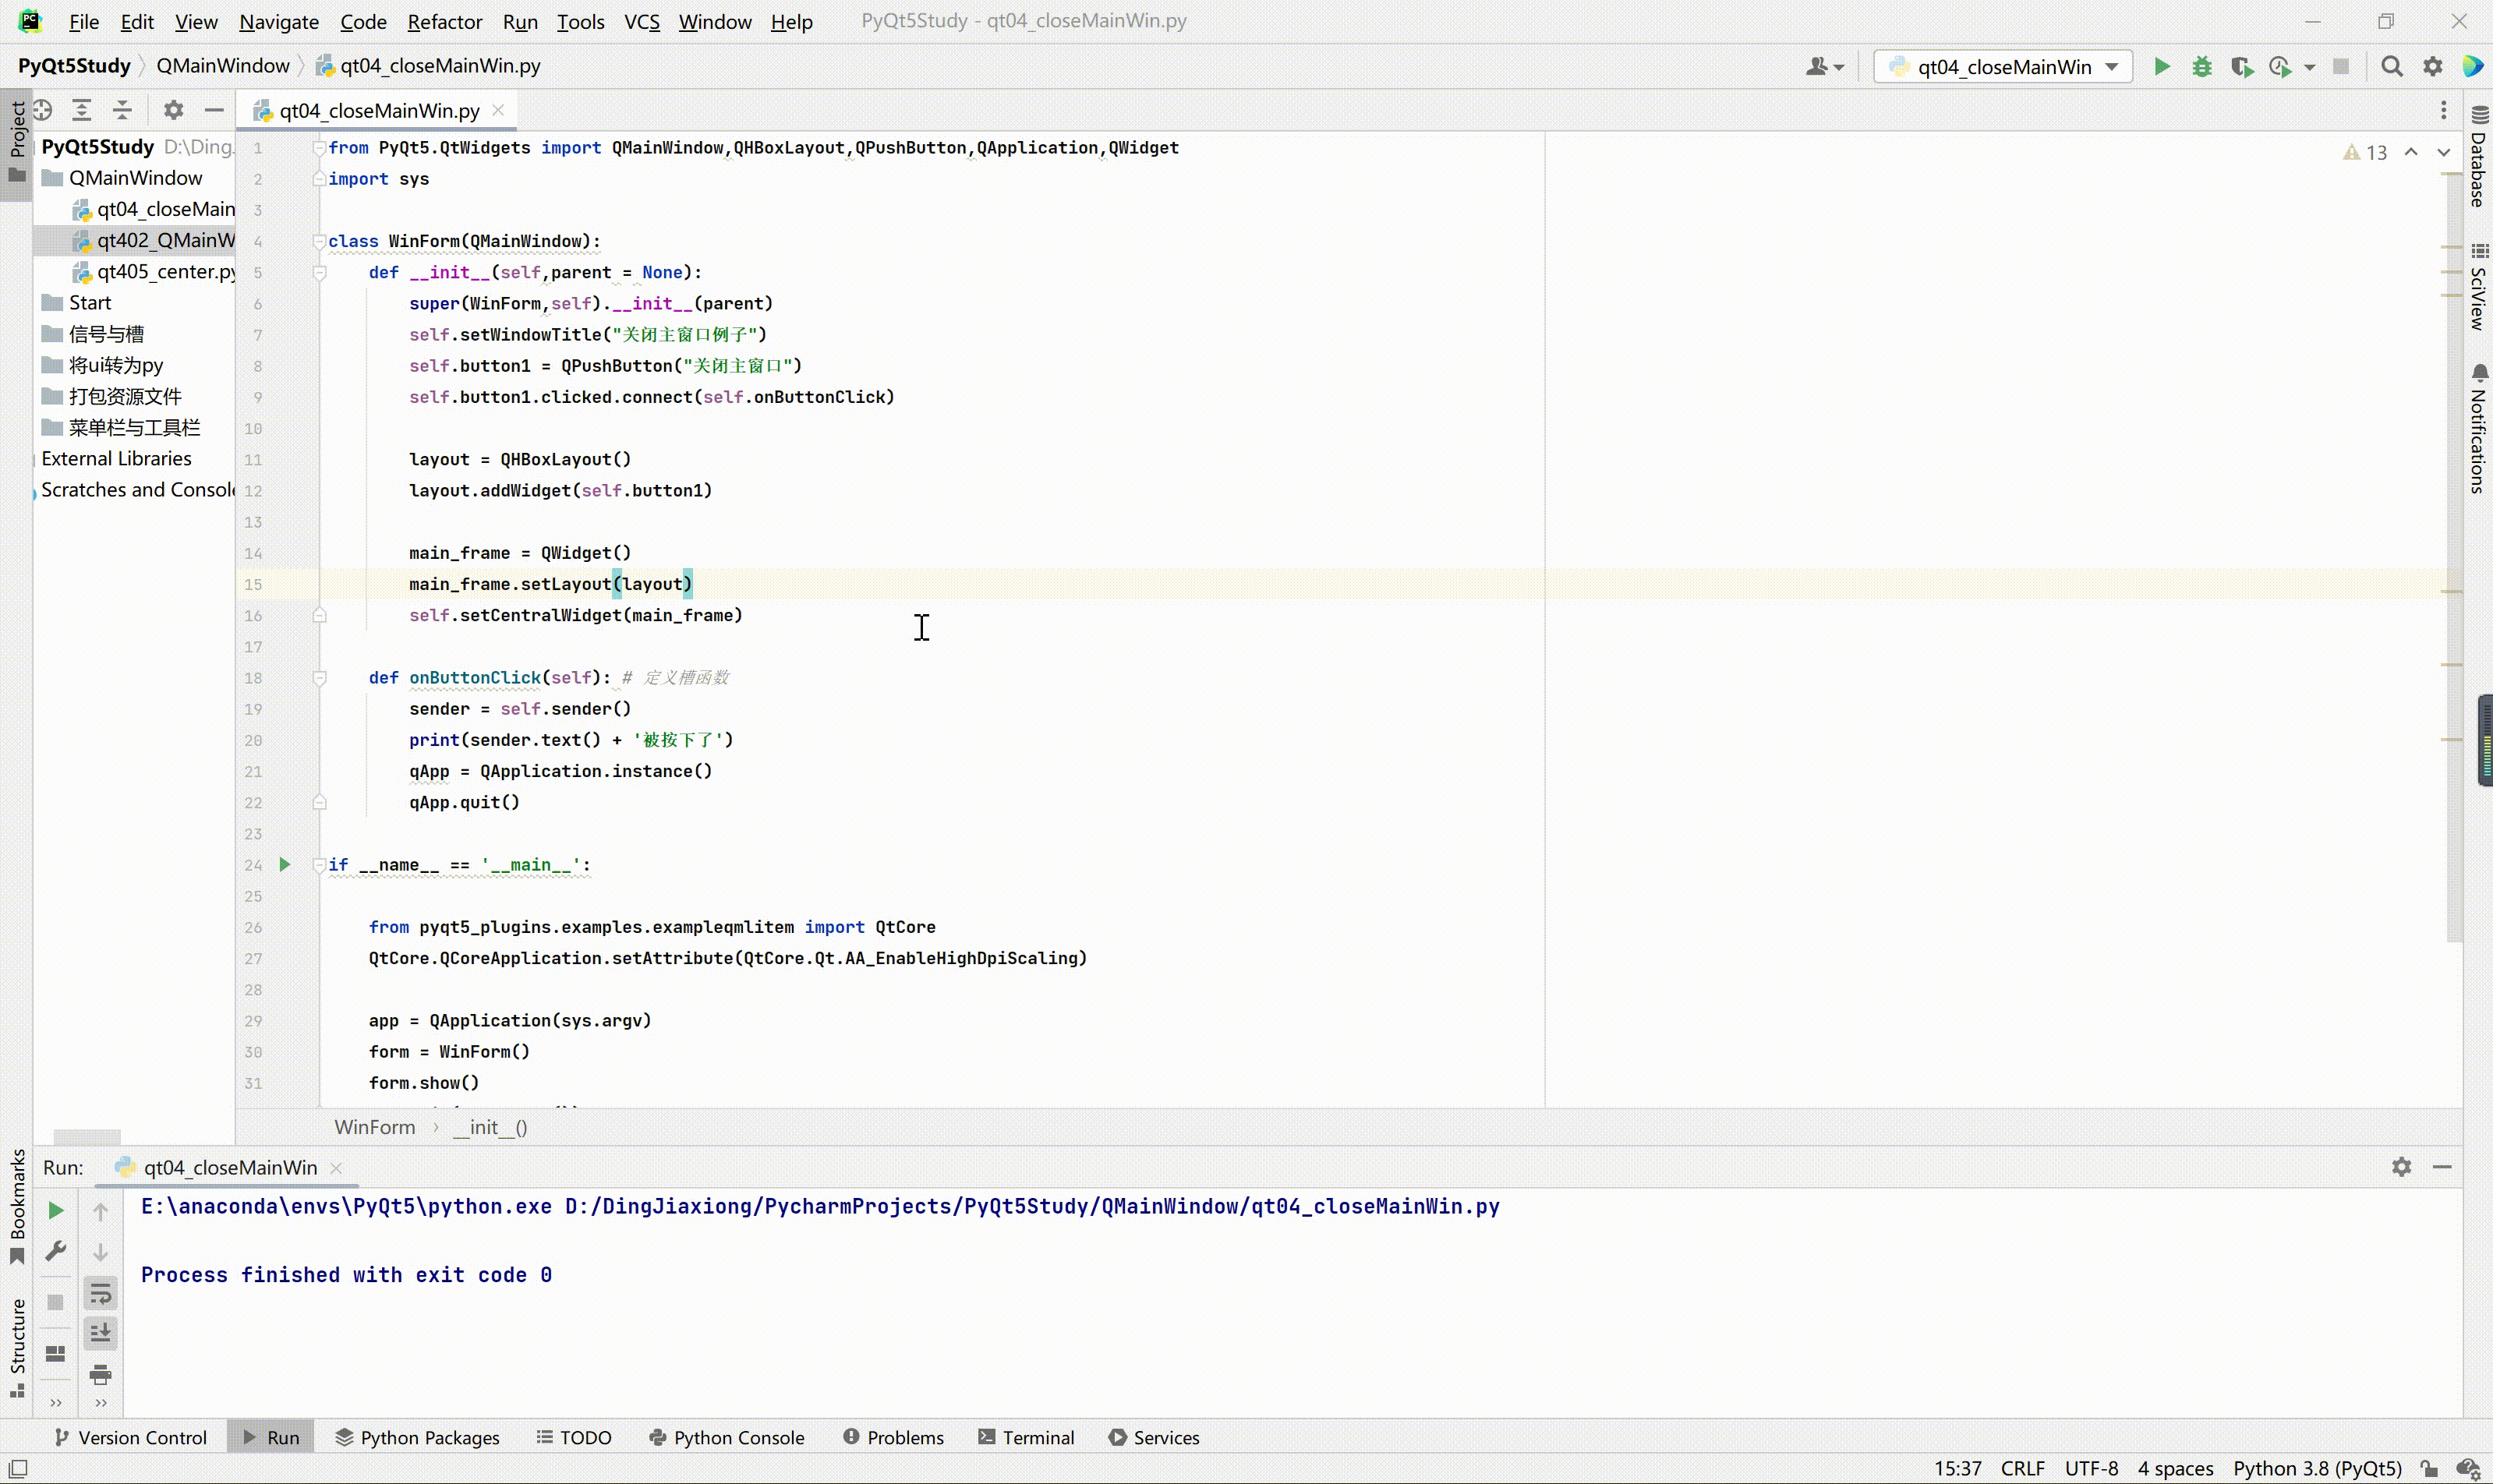Select the Search everywhere icon
The height and width of the screenshot is (1484, 2493).
2394,65
